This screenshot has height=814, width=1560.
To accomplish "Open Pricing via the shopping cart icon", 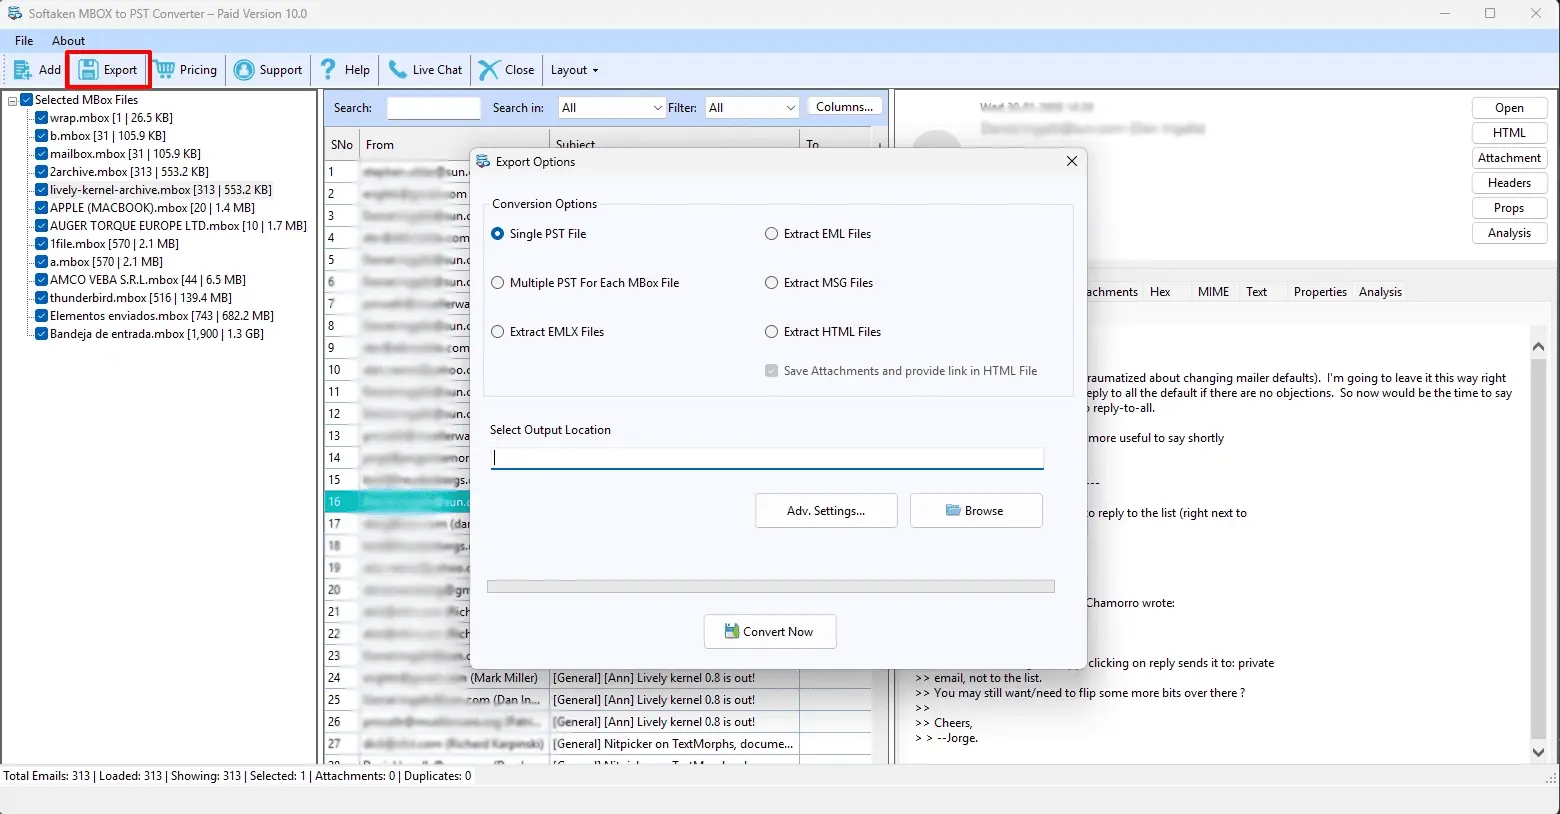I will 164,69.
